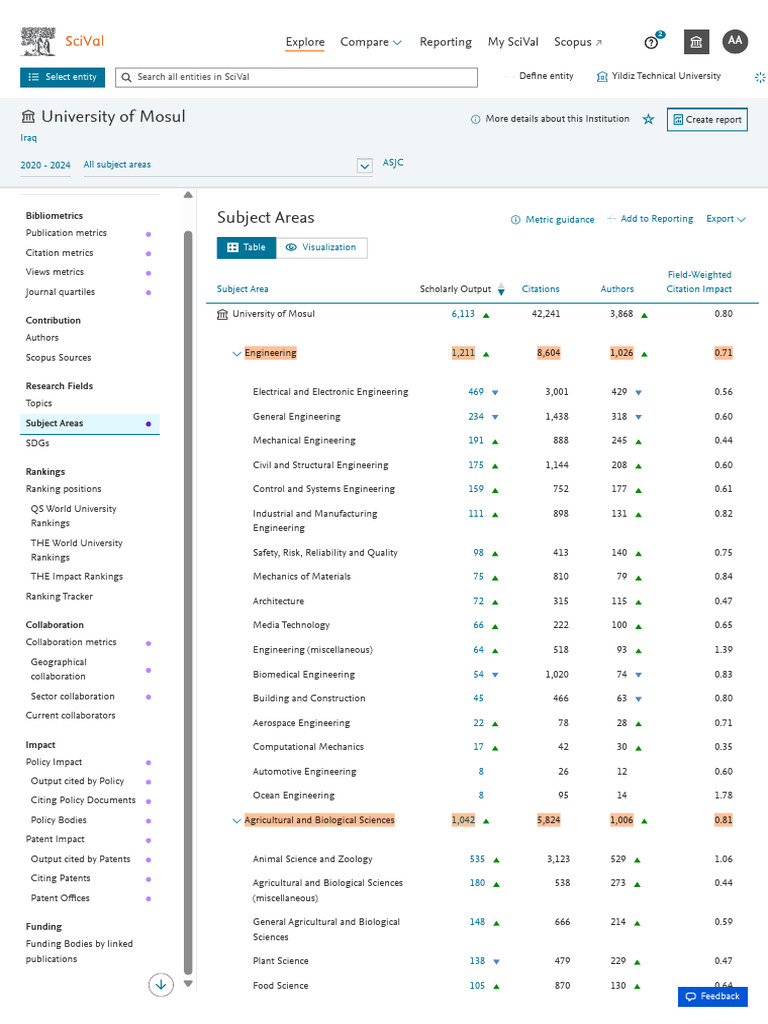Click the institution building icon button in header
This screenshot has width=768, height=1024.
(696, 42)
